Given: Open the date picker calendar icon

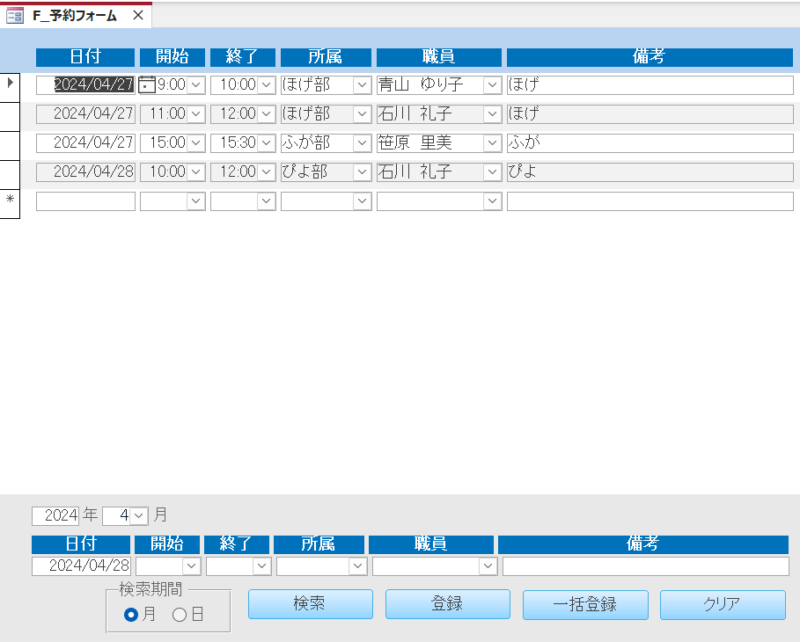Looking at the screenshot, I should 147,85.
